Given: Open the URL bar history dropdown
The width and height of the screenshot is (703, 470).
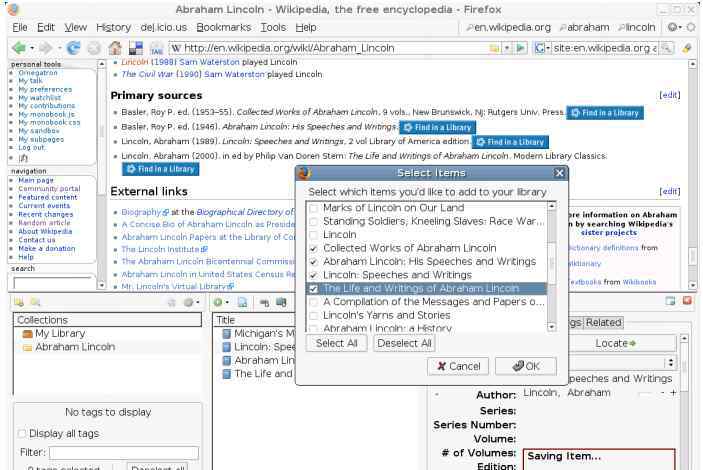Looking at the screenshot, I should click(507, 48).
